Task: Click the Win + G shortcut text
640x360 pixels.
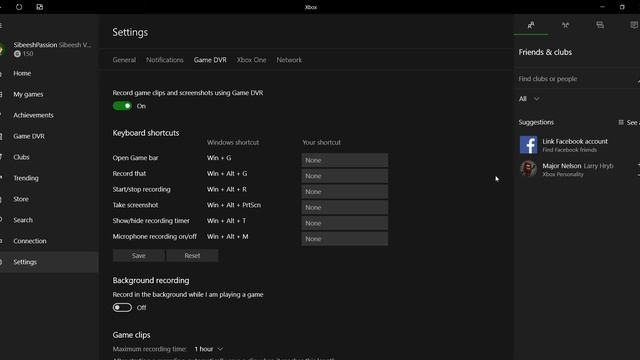Action: (219, 158)
